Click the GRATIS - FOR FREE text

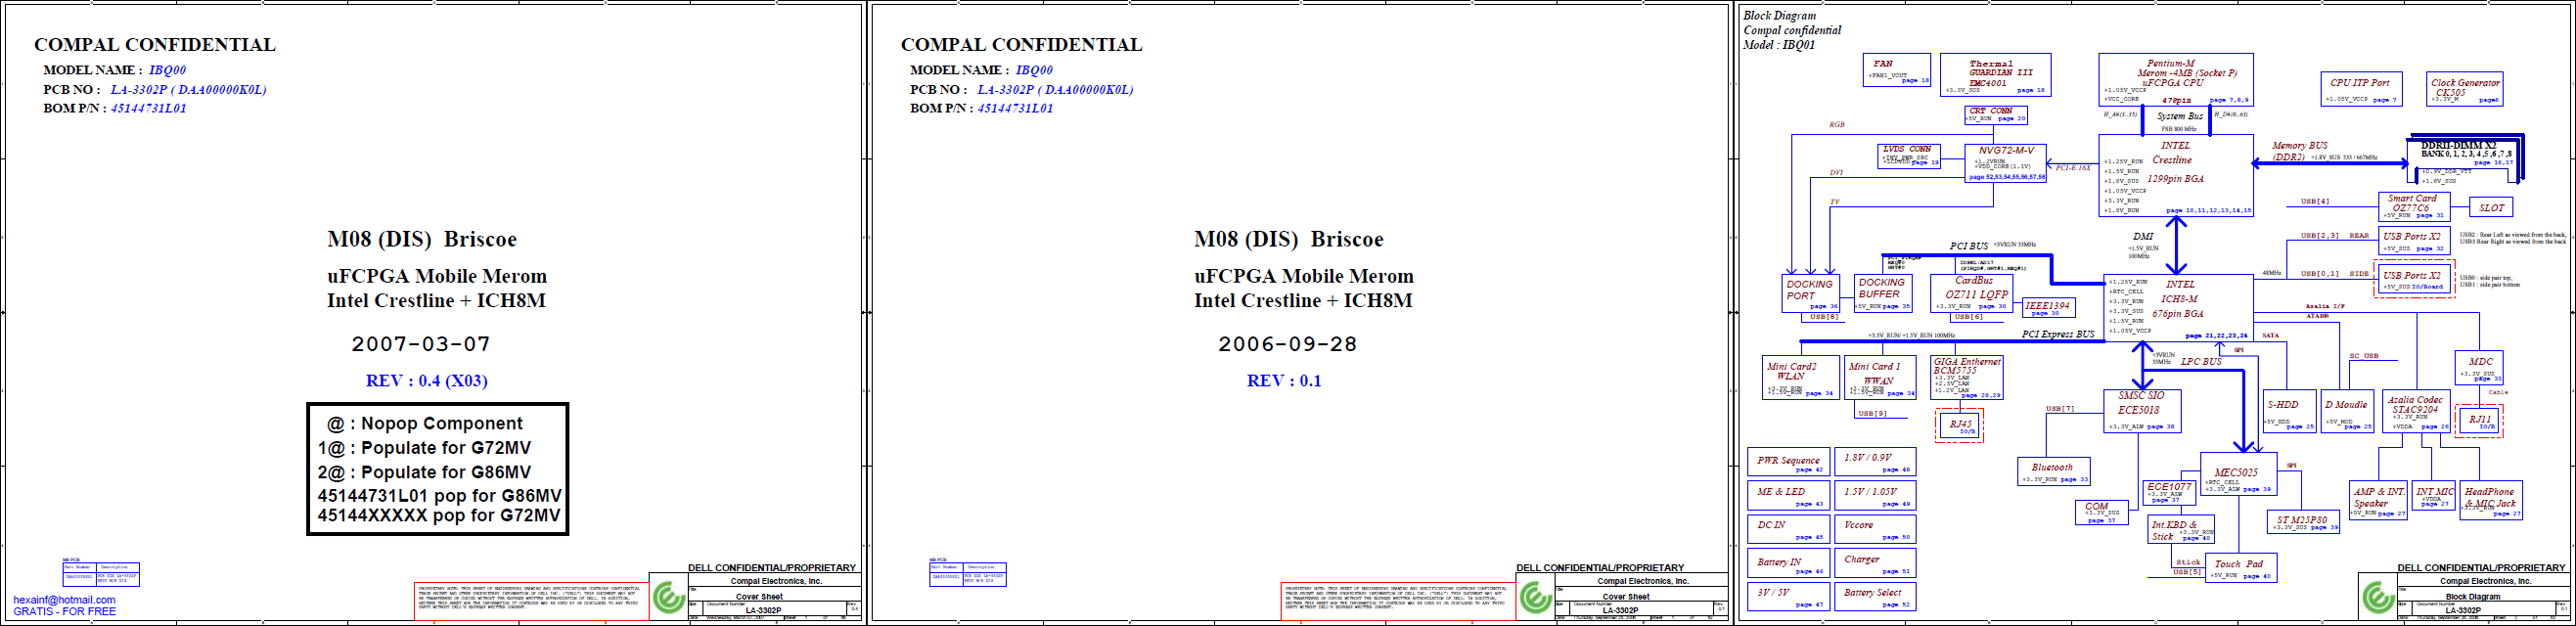(x=64, y=611)
